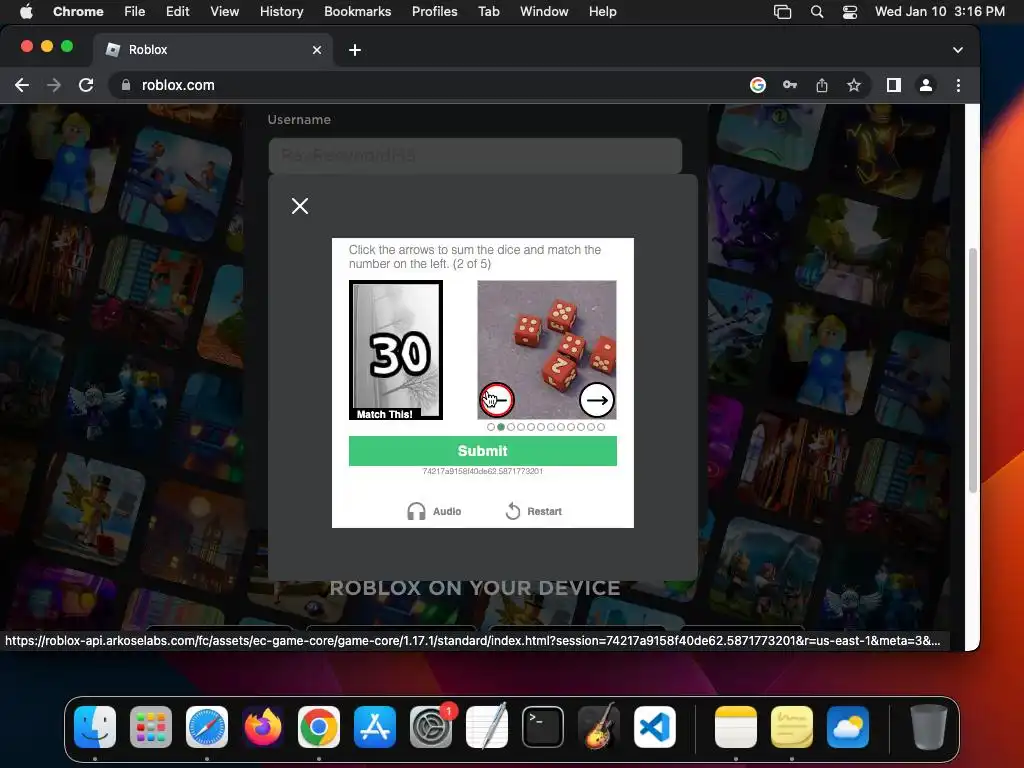Select the last image position dot
1024x768 pixels.
point(601,427)
